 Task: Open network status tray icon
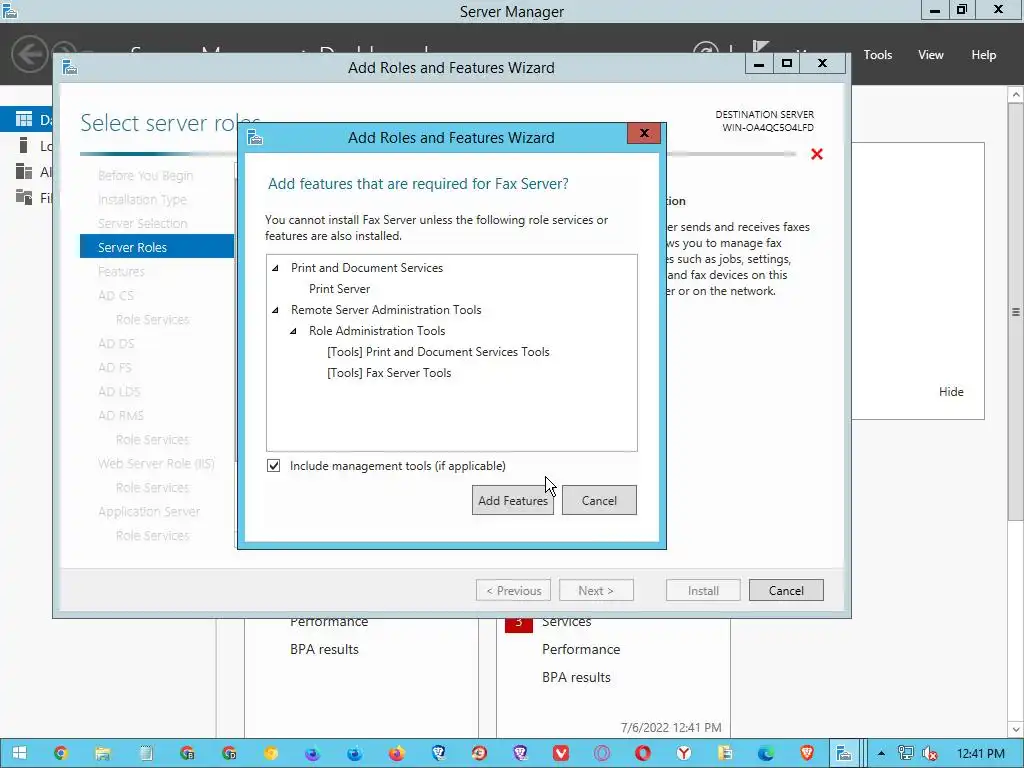(x=905, y=753)
